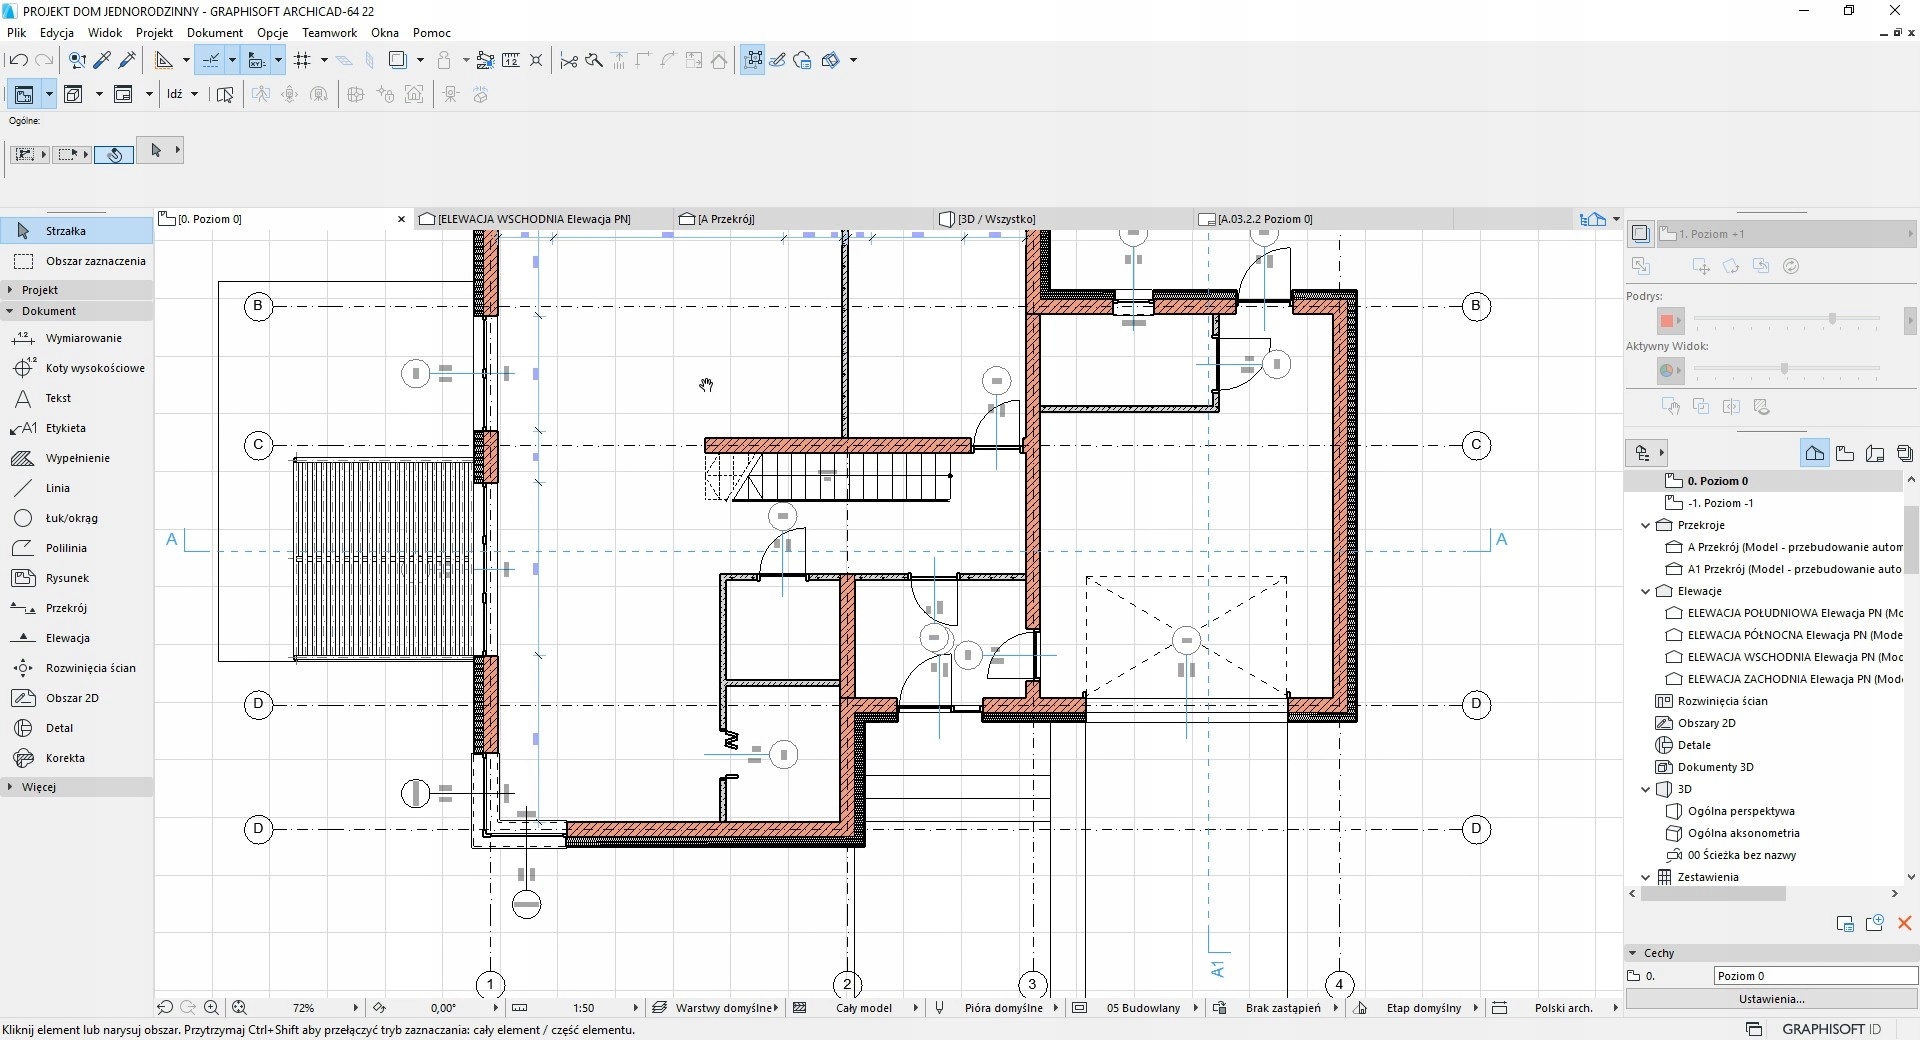
Task: Toggle the Podrys trace reference swatch
Action: click(1667, 321)
